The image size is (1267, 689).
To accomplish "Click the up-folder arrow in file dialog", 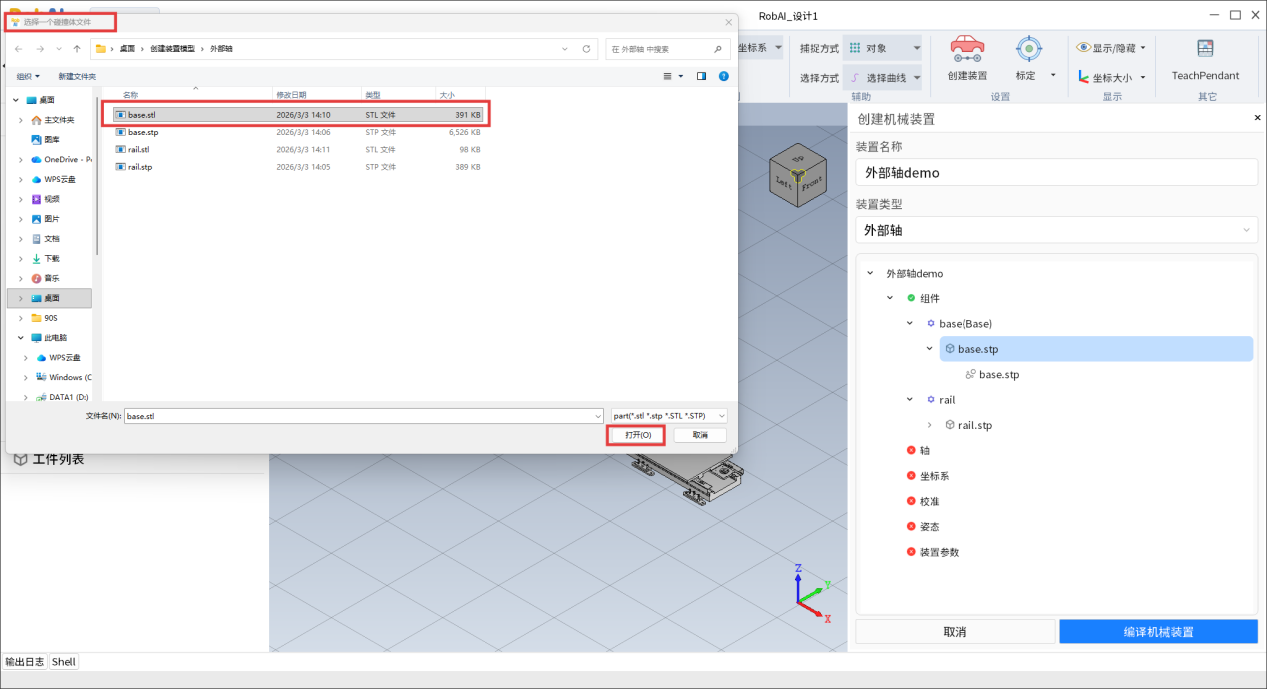I will click(x=77, y=49).
